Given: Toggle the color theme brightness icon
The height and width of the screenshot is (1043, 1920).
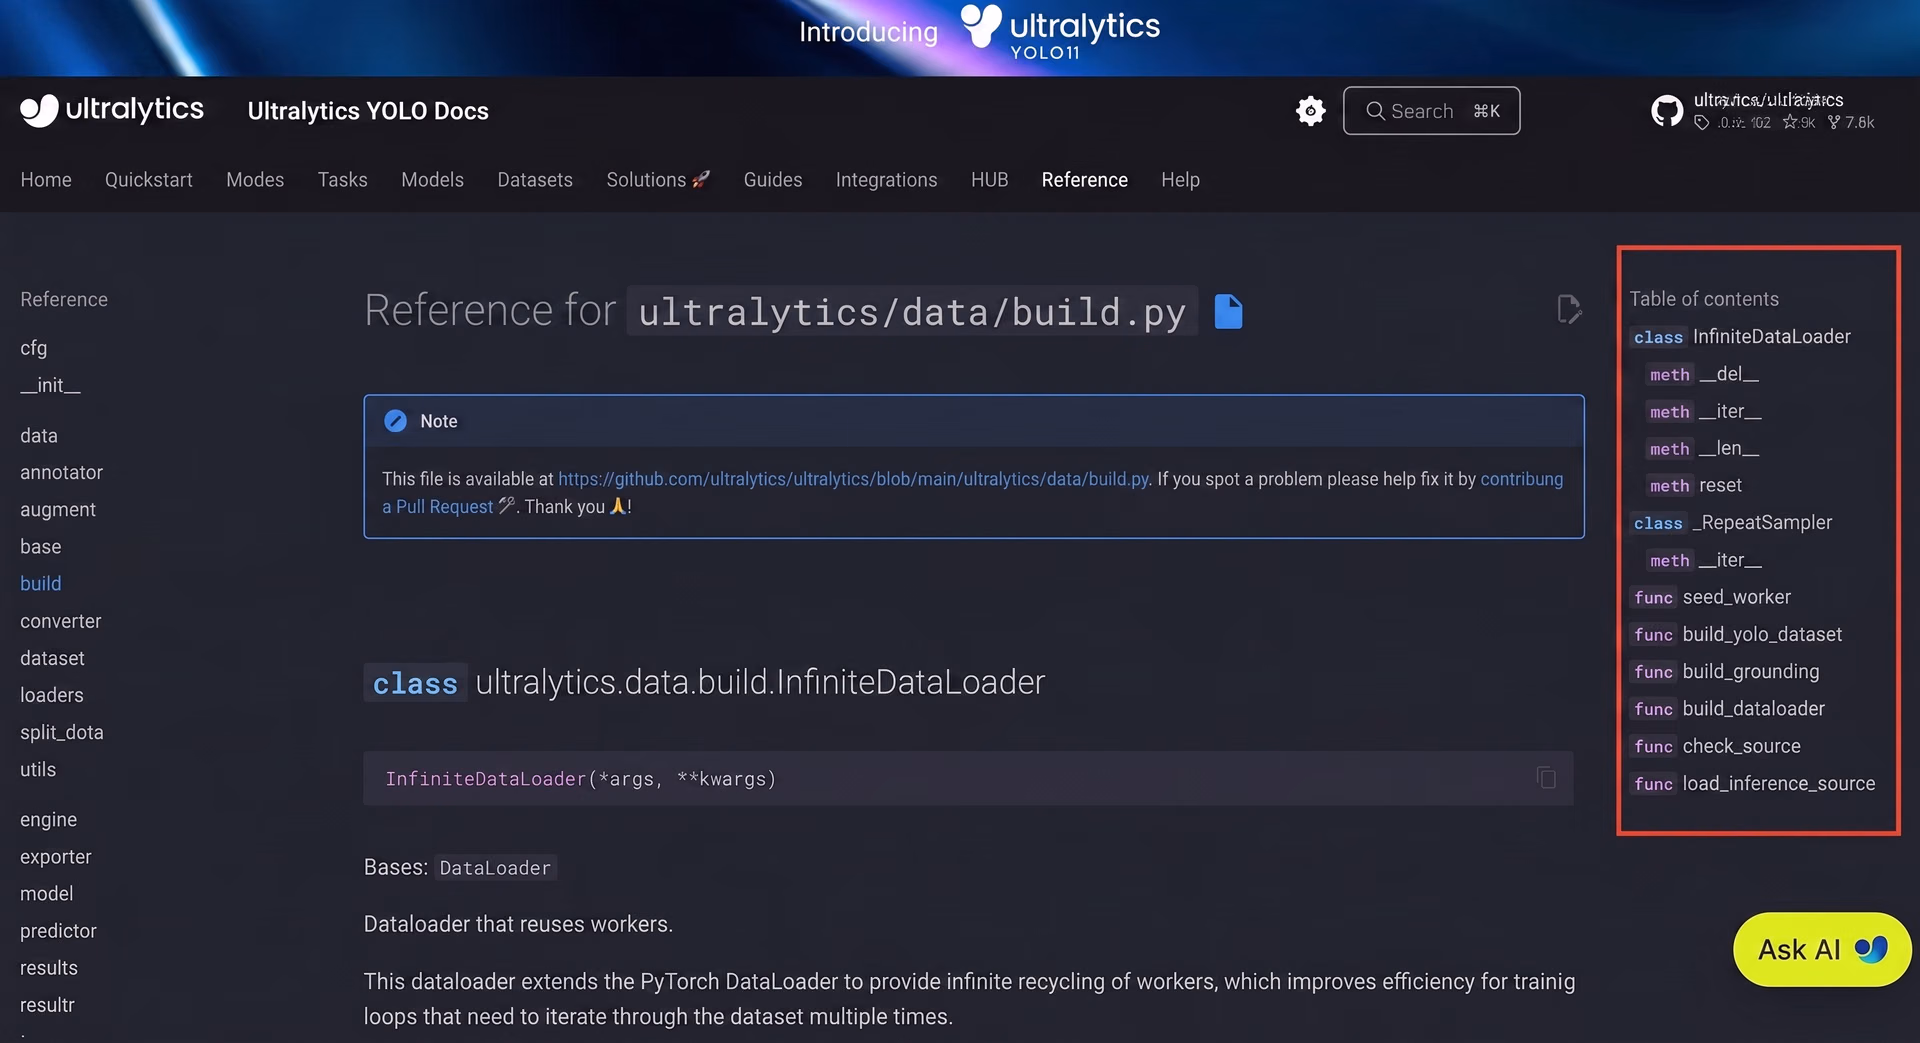Looking at the screenshot, I should click(x=1310, y=110).
